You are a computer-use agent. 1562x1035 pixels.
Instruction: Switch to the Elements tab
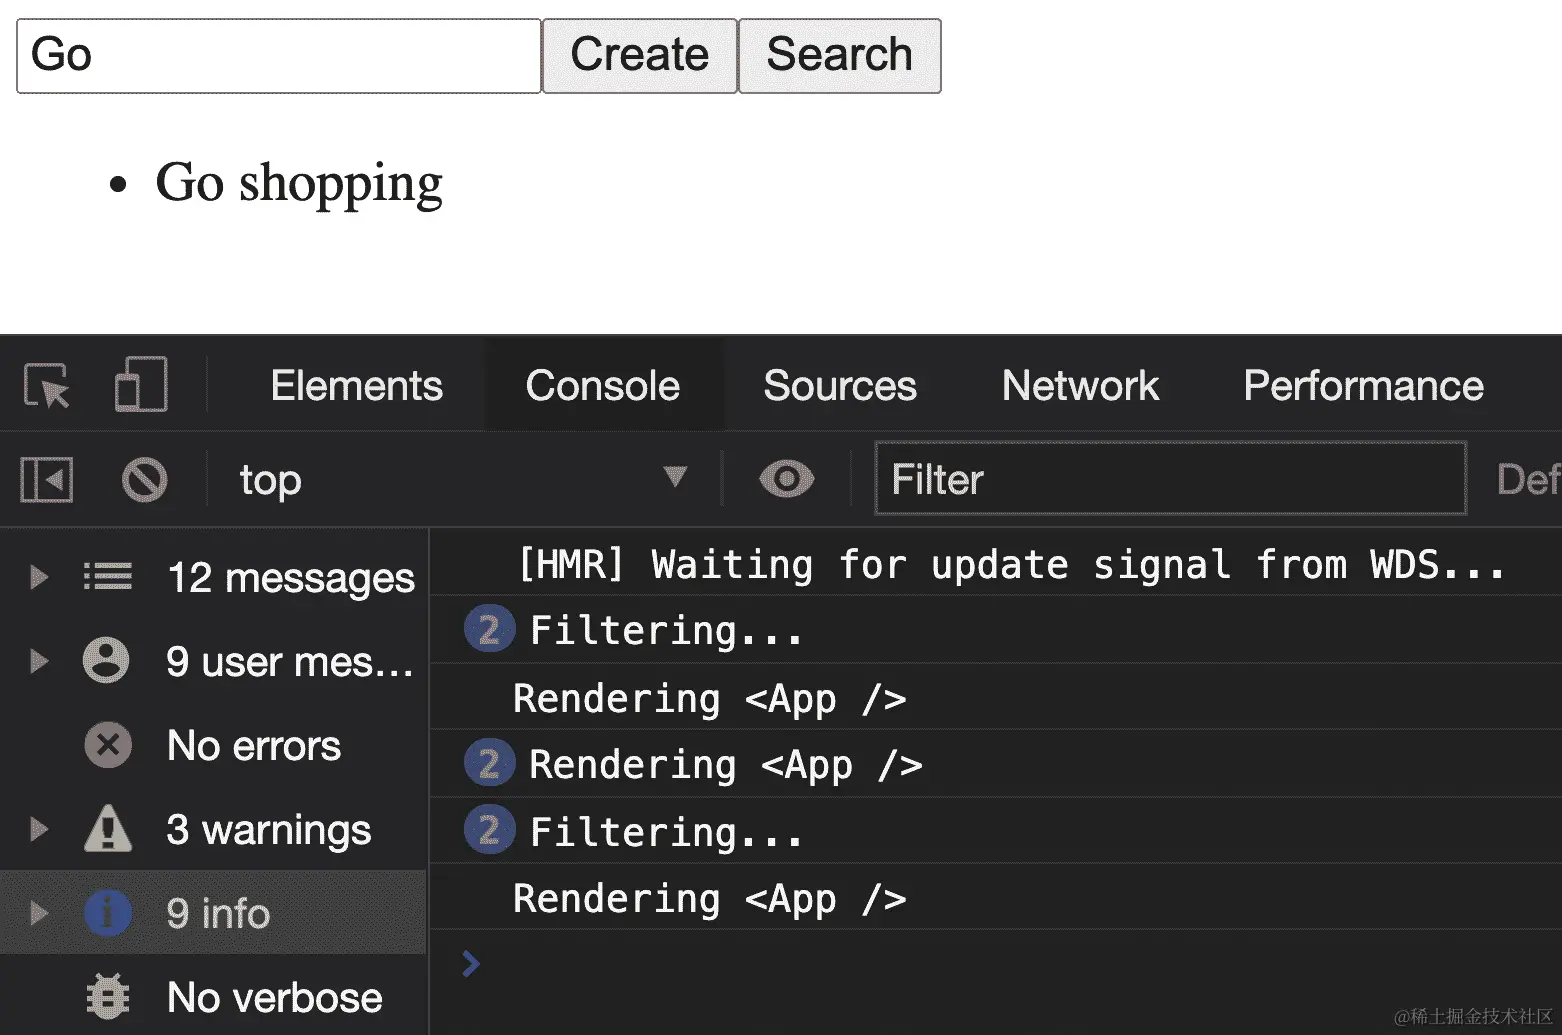point(356,386)
